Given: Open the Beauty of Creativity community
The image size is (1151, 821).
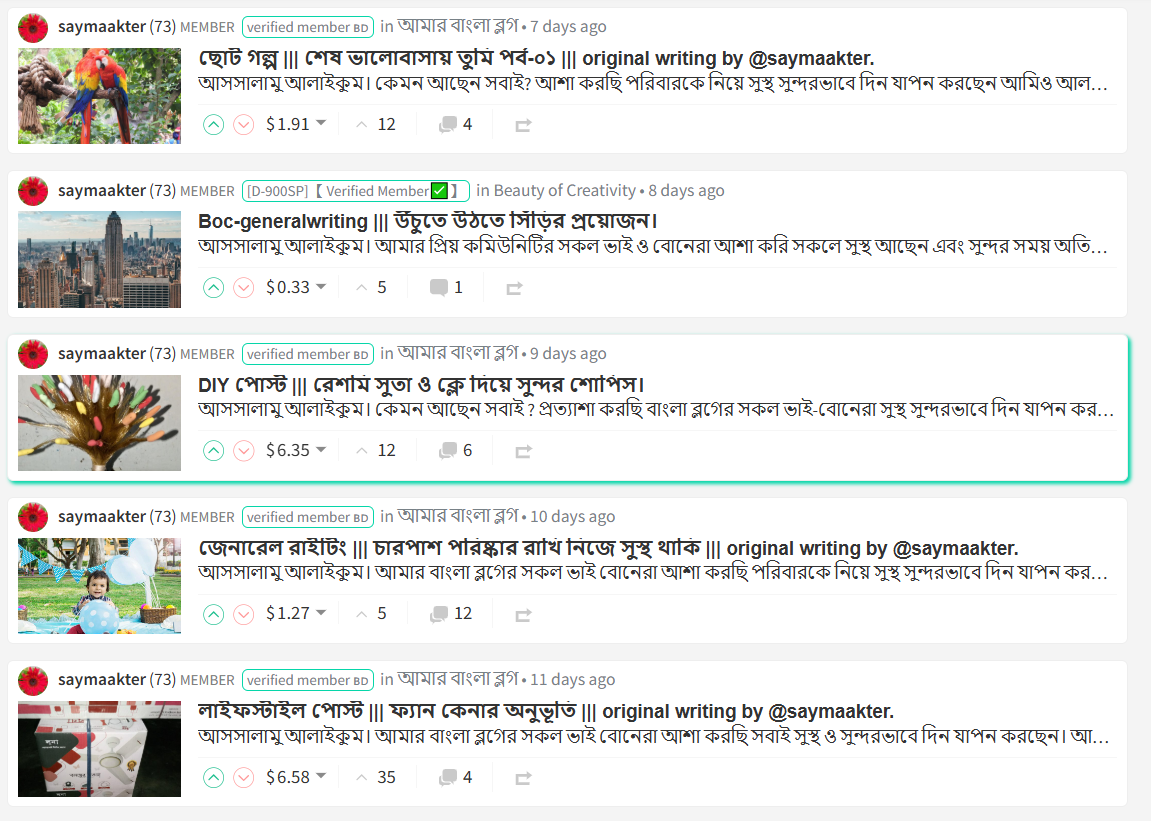Looking at the screenshot, I should 564,190.
